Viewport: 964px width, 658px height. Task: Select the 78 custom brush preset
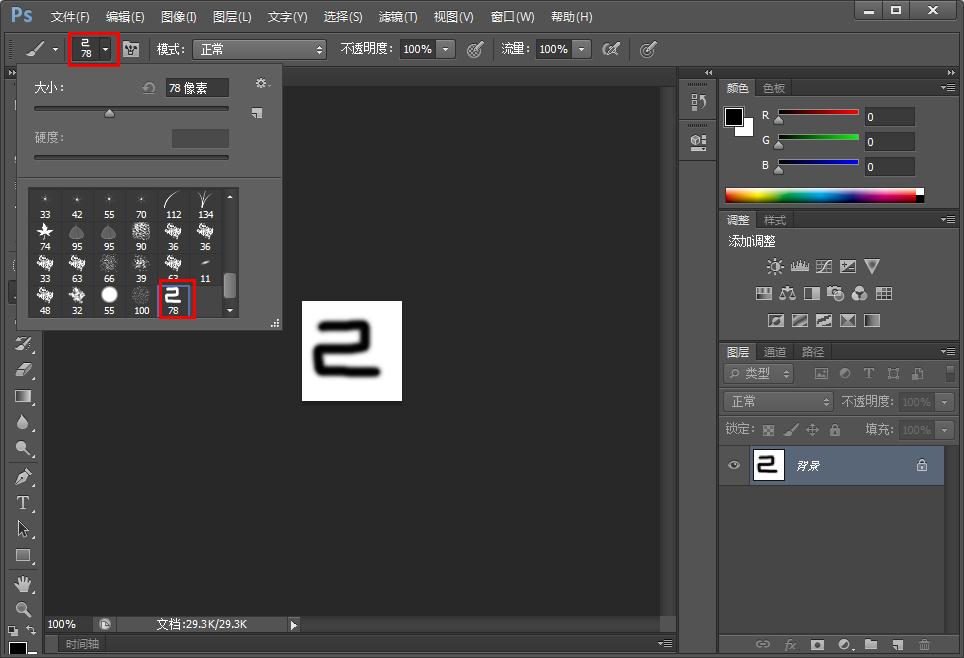pos(174,299)
